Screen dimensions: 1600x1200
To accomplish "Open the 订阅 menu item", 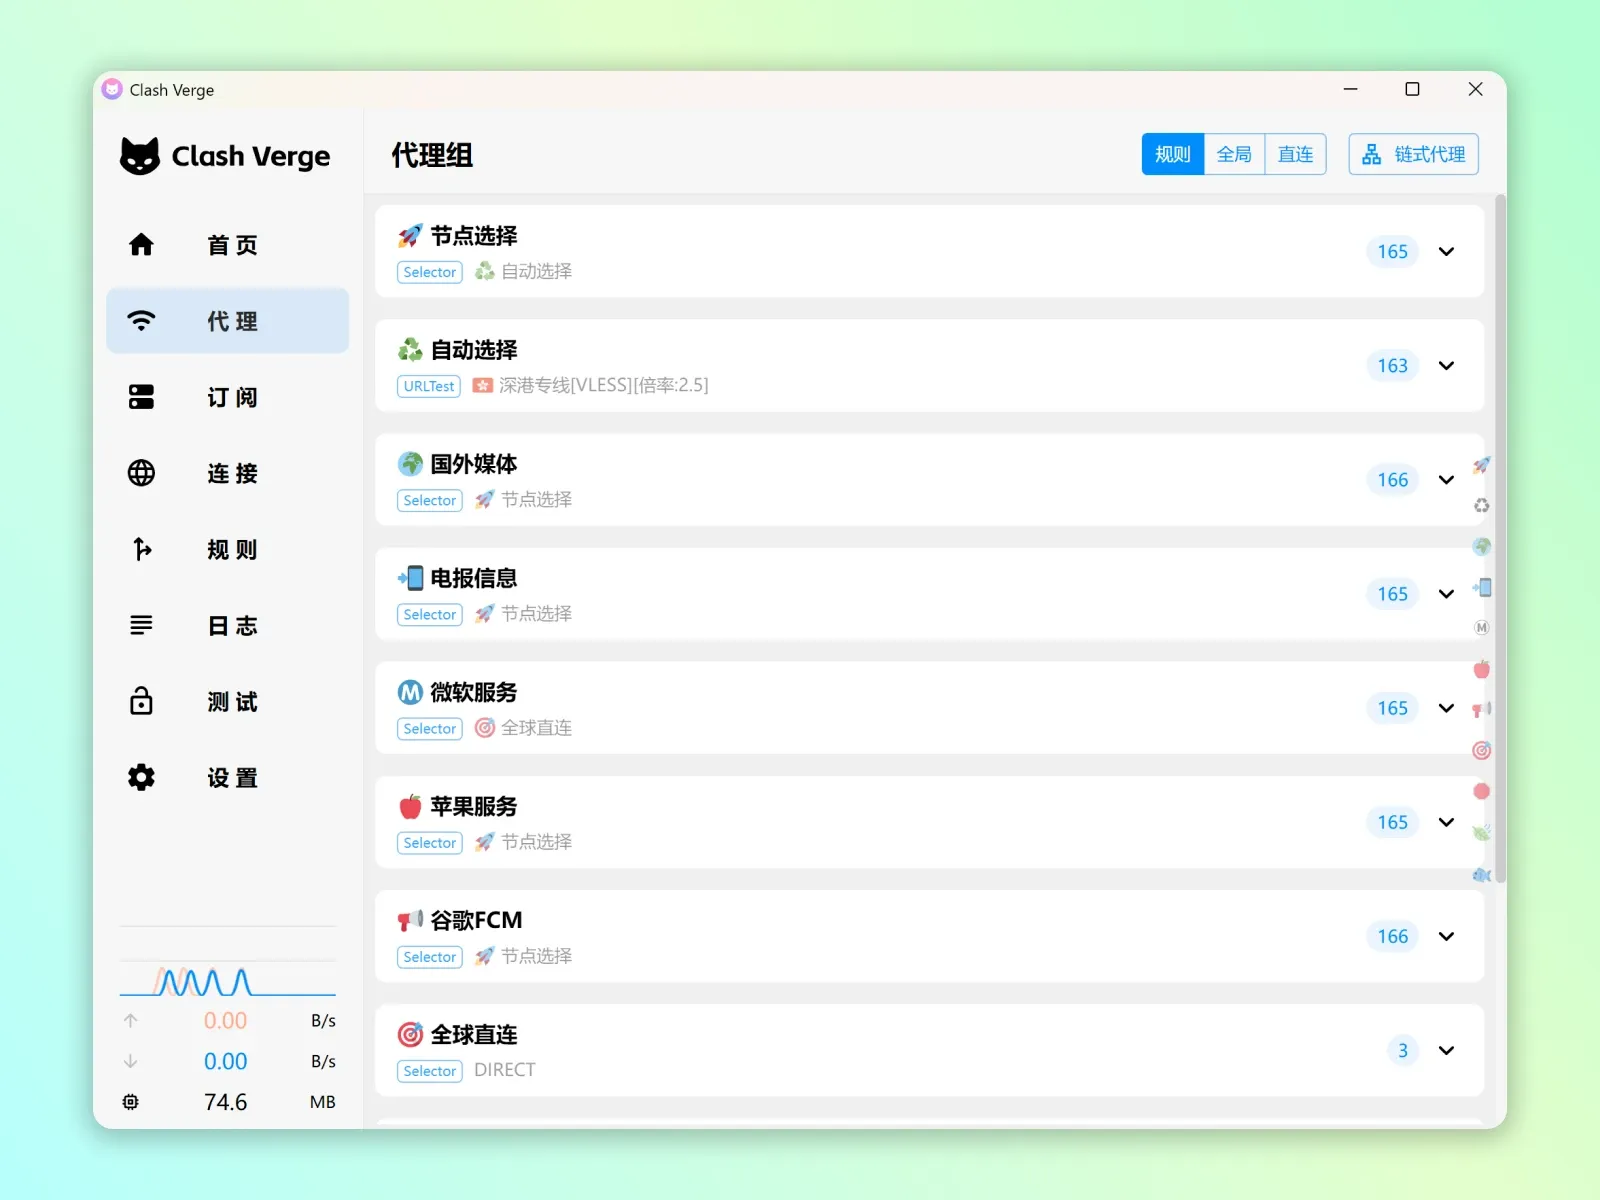I will [x=228, y=397].
